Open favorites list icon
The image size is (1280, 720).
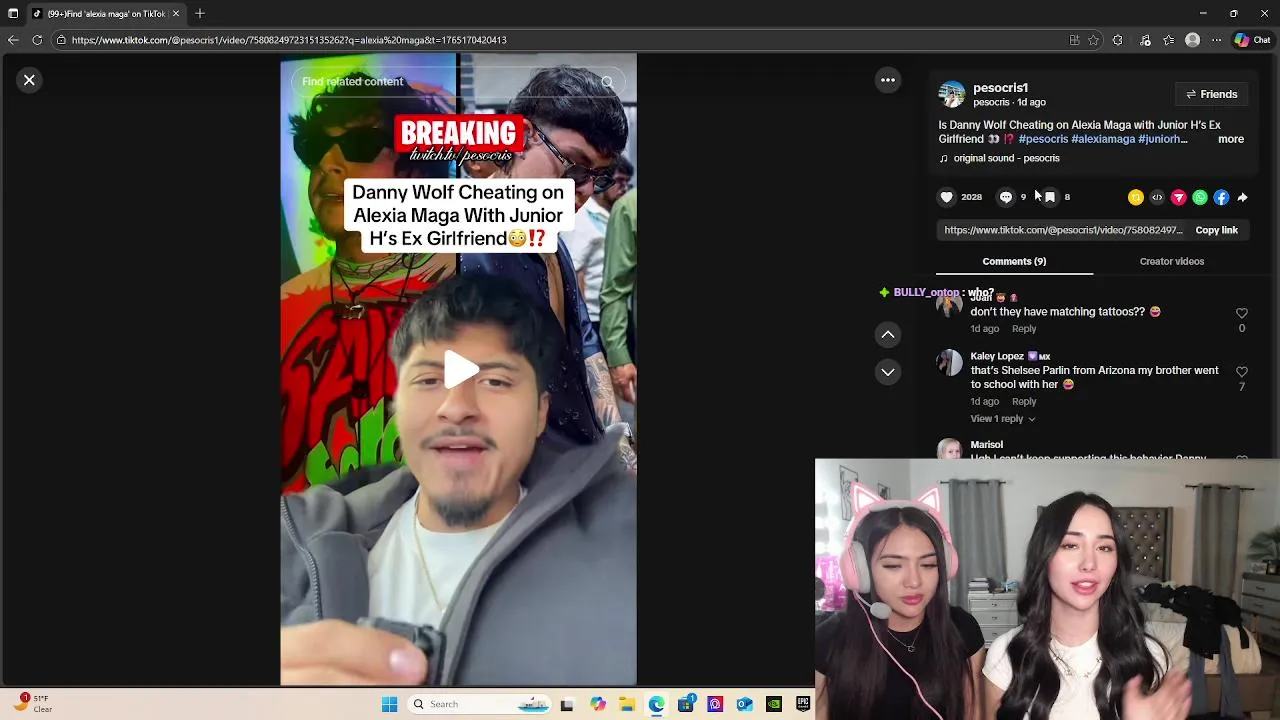click(x=1168, y=40)
